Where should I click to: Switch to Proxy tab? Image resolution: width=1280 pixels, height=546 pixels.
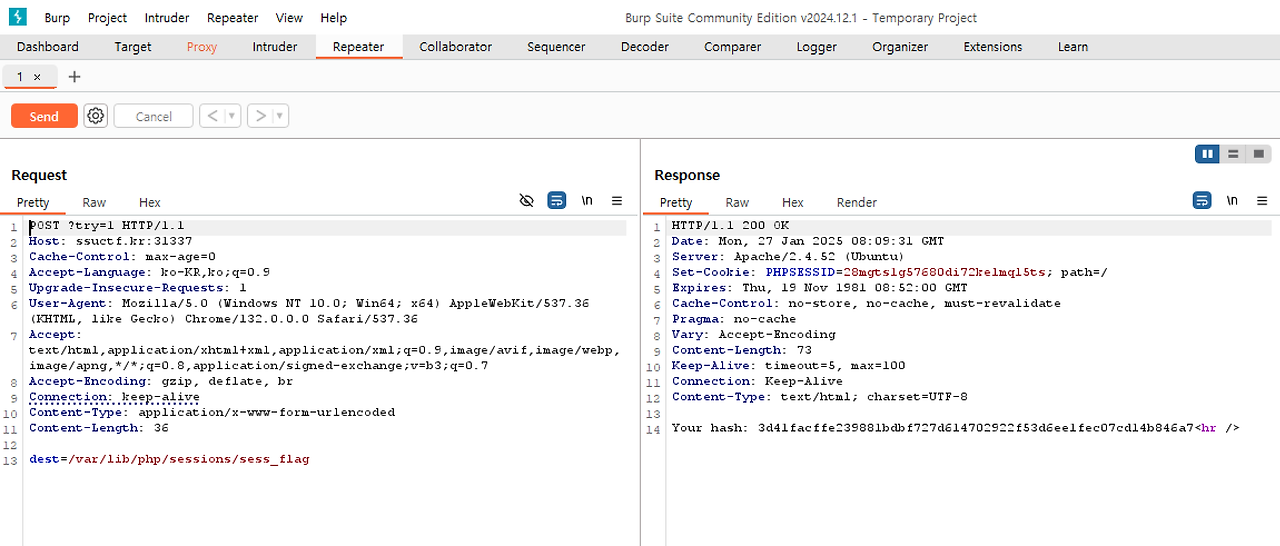pyautogui.click(x=202, y=47)
